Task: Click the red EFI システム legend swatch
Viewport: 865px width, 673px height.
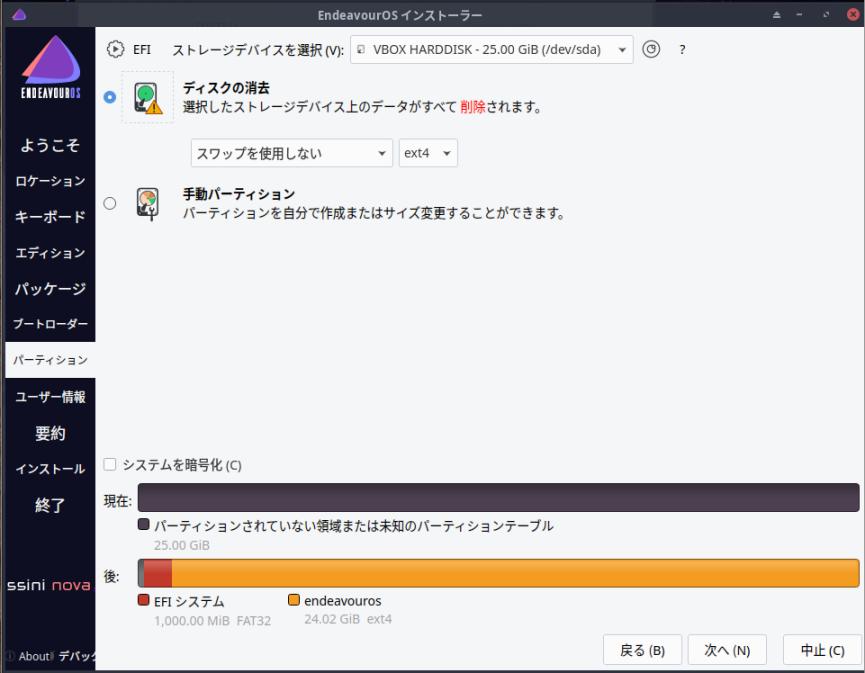Action: coord(143,600)
